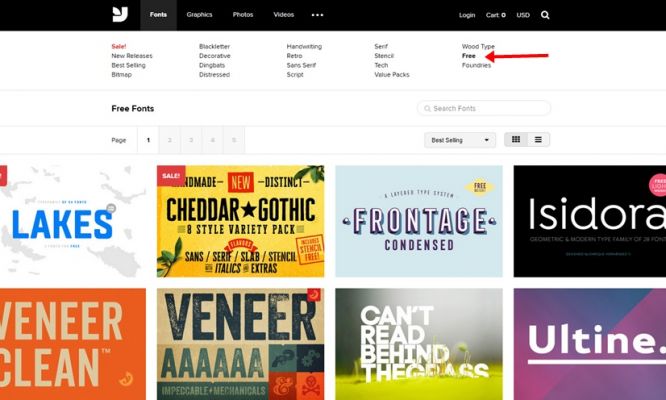Go to page 4
The width and height of the screenshot is (666, 400).
click(212, 140)
